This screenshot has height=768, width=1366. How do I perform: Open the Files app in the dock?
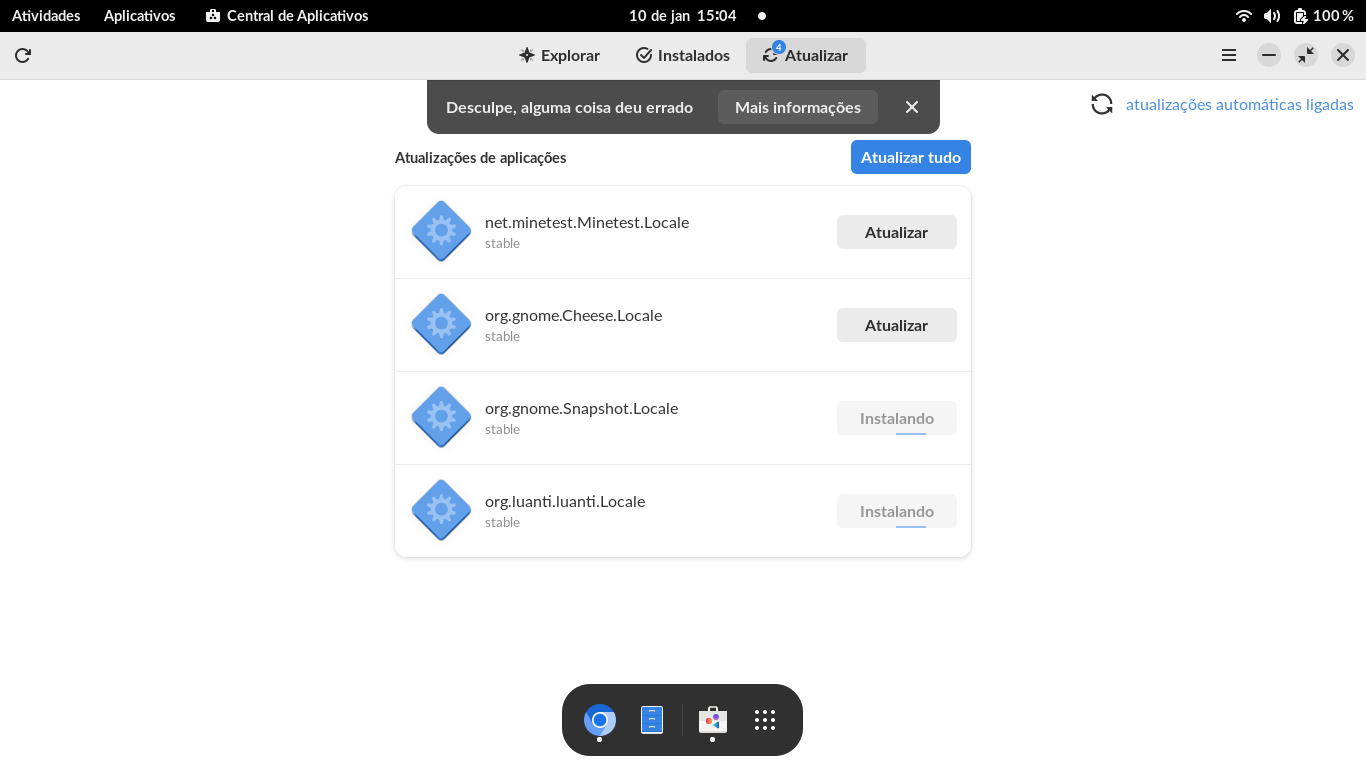[652, 720]
